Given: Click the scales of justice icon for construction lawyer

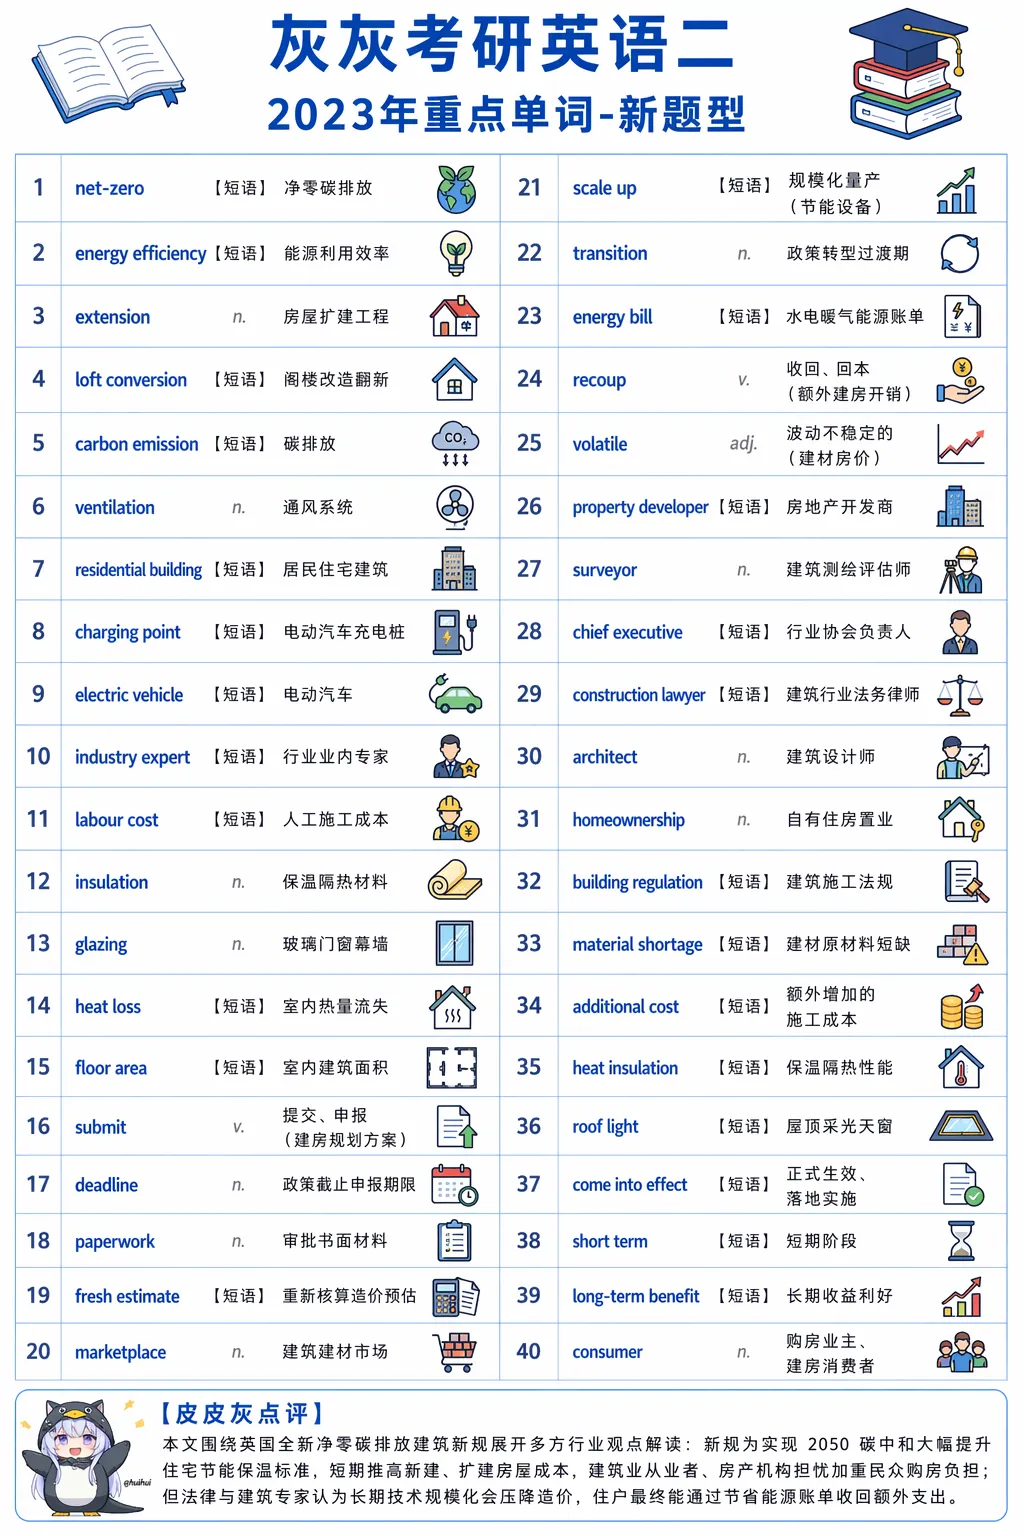Looking at the screenshot, I should coord(960,695).
